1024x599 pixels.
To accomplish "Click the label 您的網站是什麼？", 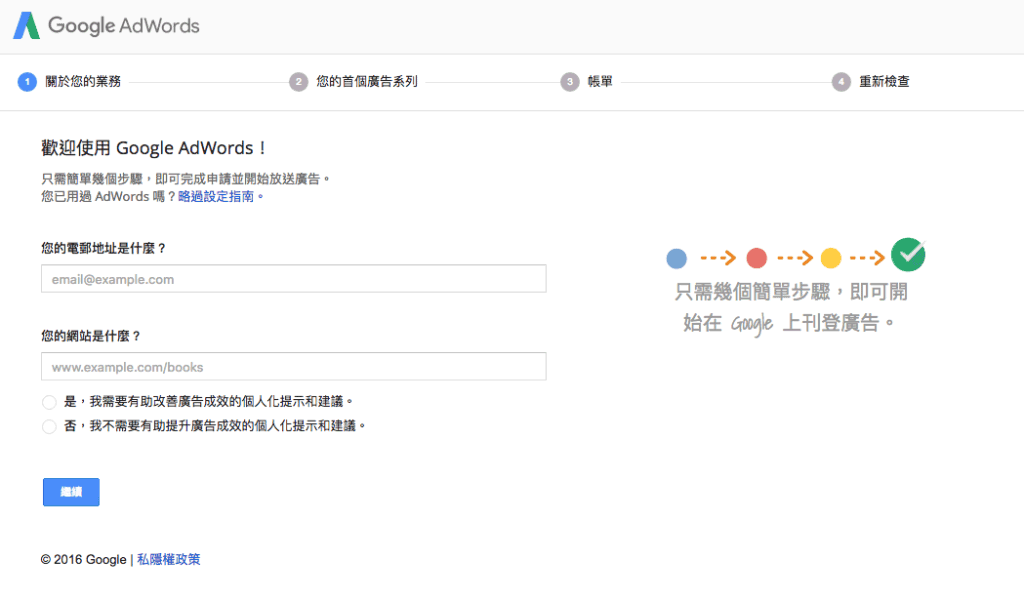I will (91, 336).
